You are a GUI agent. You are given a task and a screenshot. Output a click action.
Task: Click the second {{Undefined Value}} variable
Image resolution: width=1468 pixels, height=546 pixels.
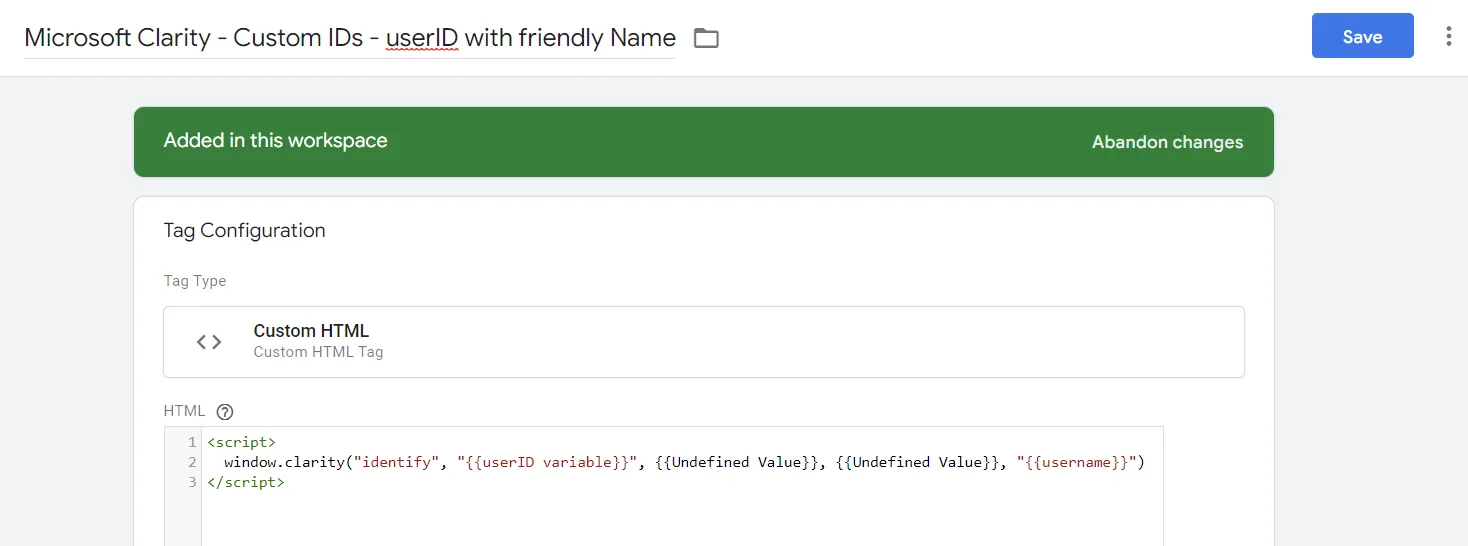click(x=916, y=462)
